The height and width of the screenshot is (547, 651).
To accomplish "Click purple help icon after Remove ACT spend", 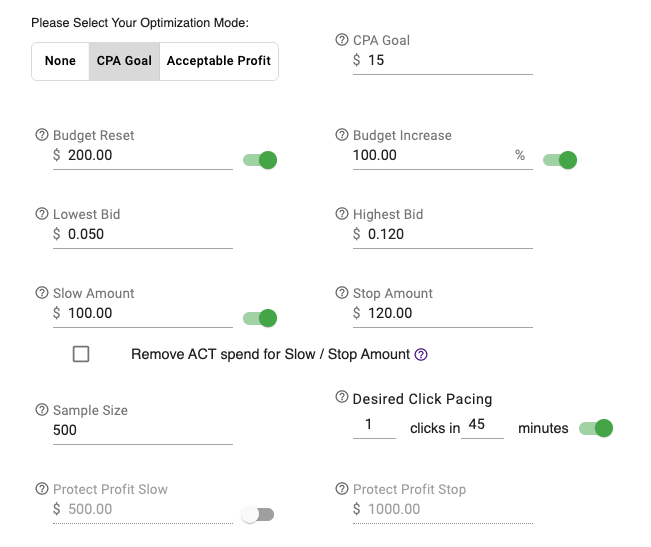I will (421, 354).
